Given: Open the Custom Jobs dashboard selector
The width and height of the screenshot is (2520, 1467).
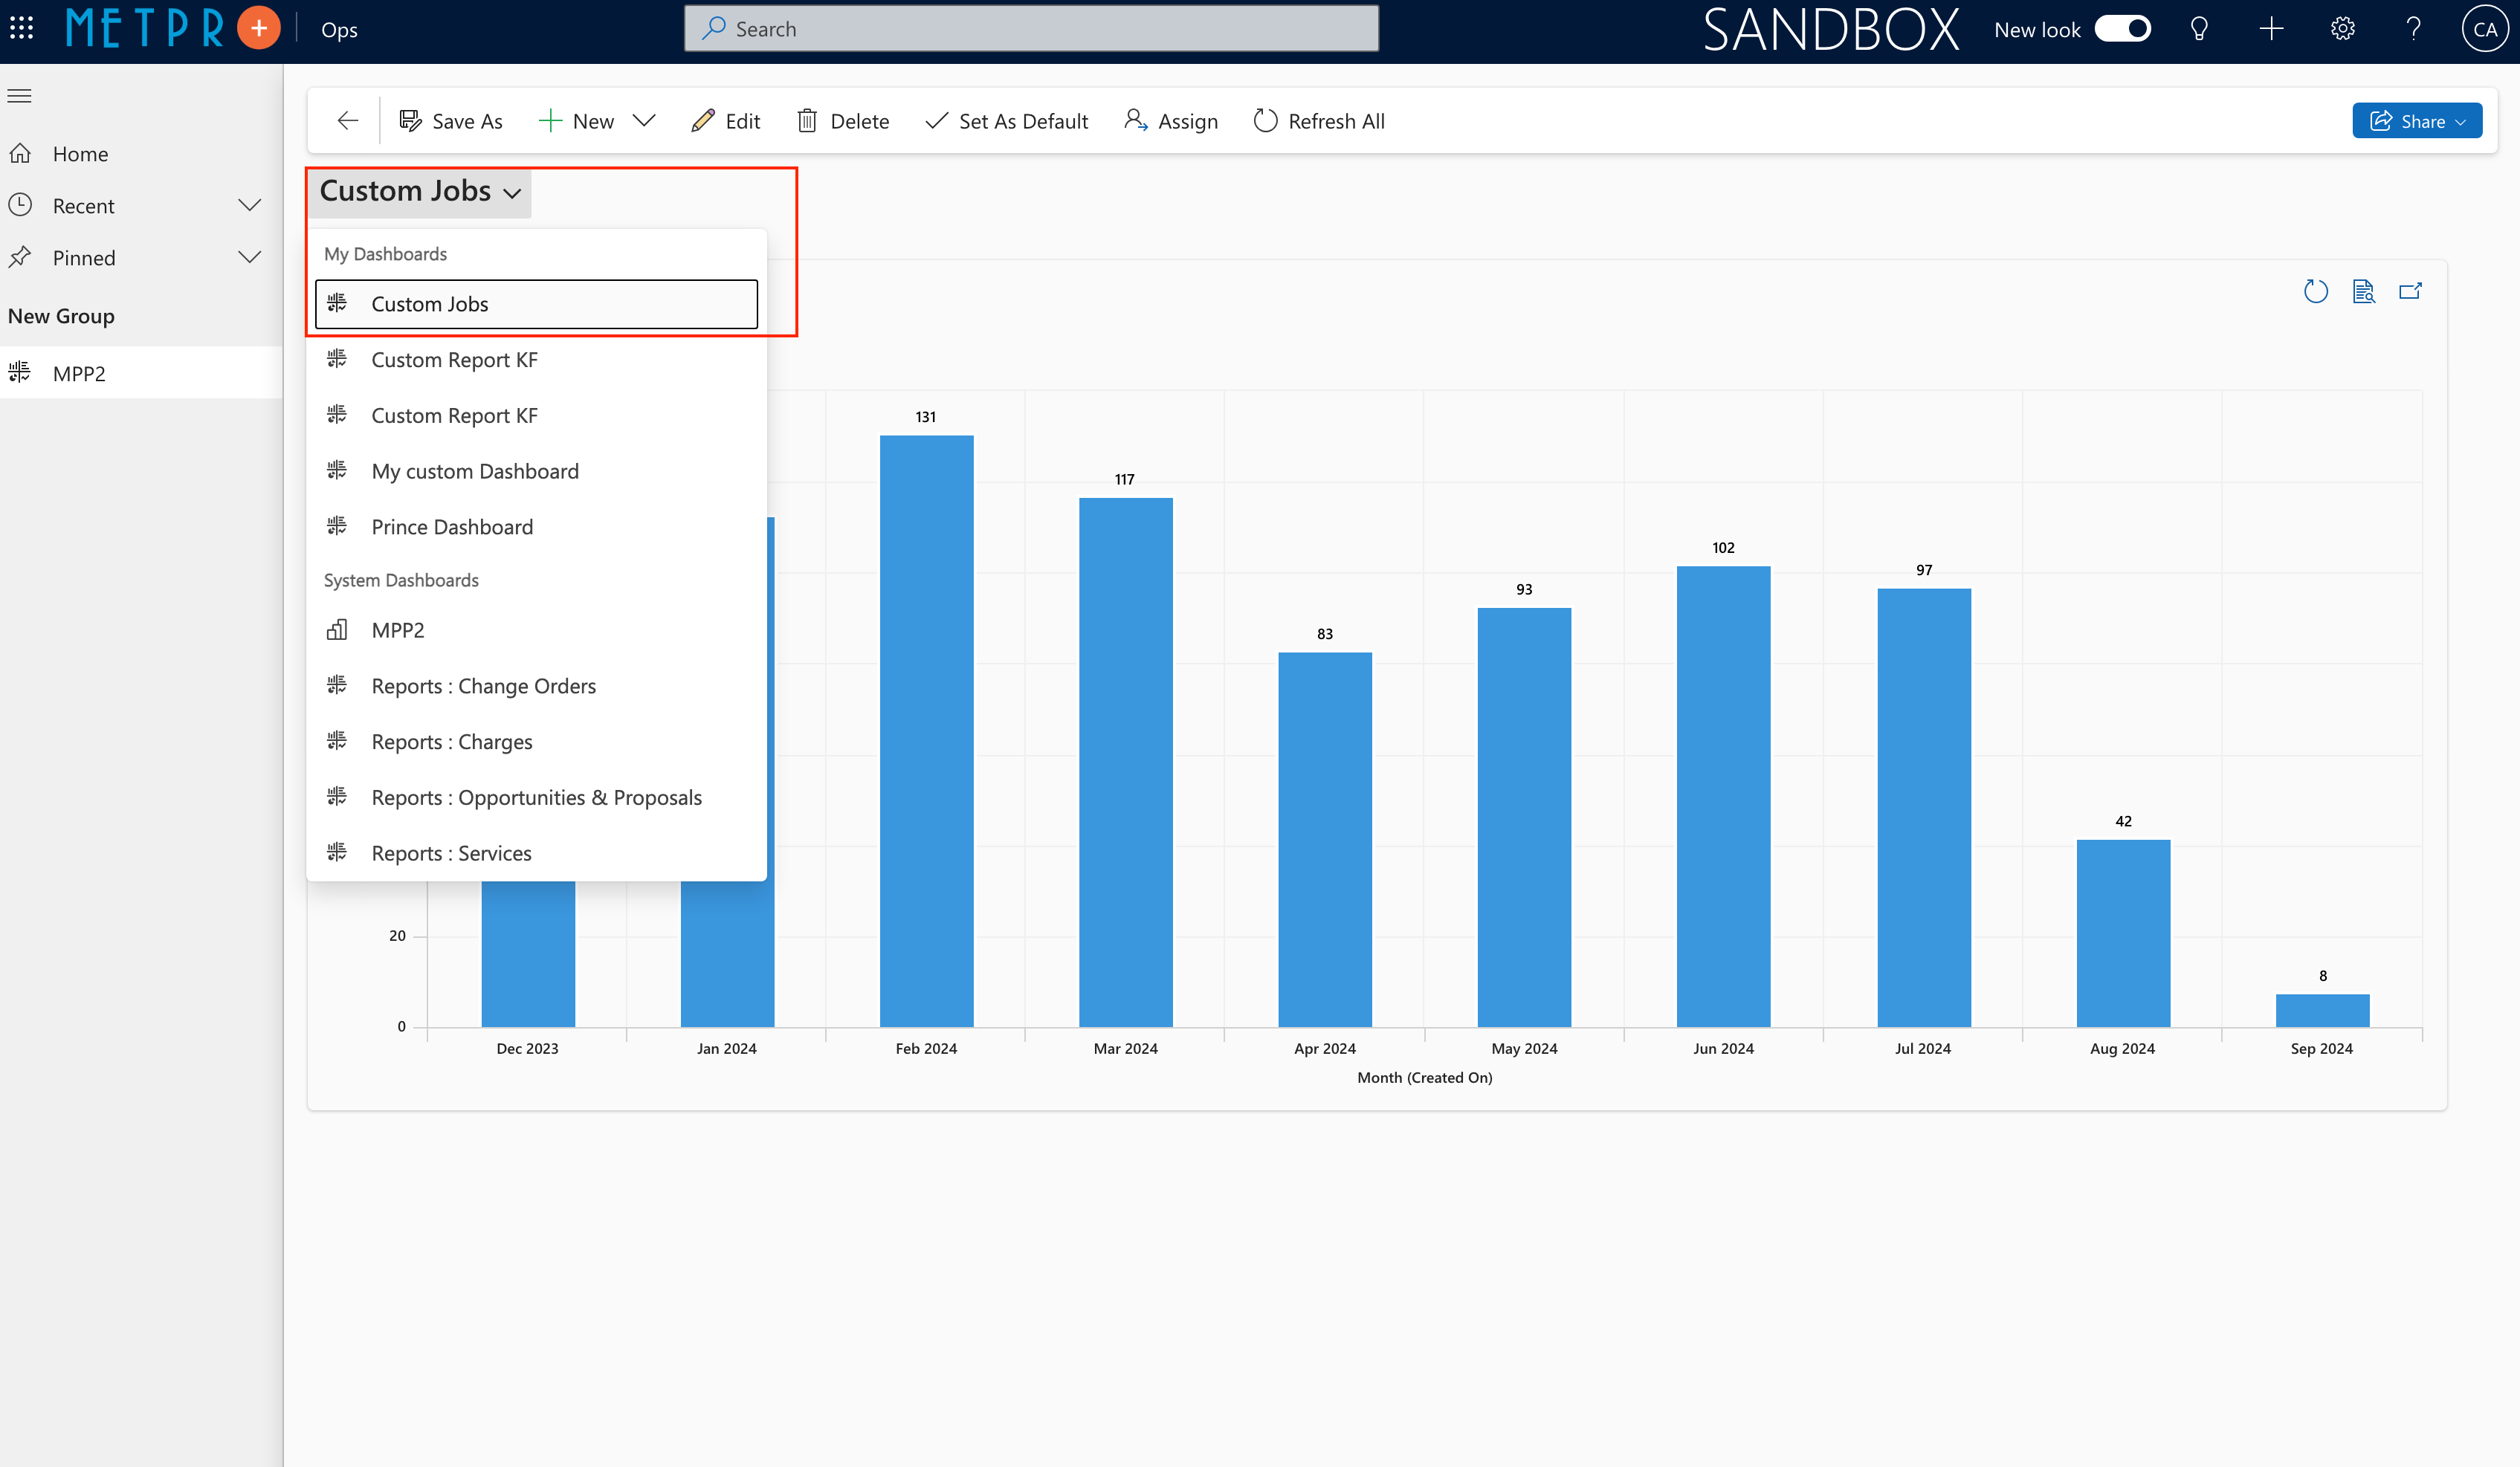Looking at the screenshot, I should 420,191.
